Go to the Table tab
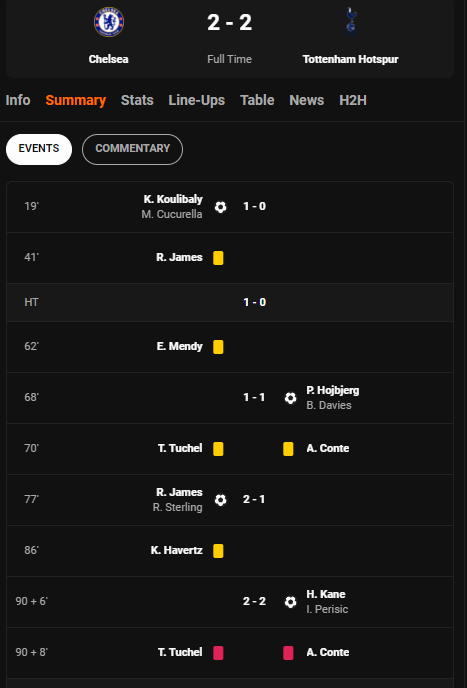Viewport: 467px width, 688px height. coord(257,100)
